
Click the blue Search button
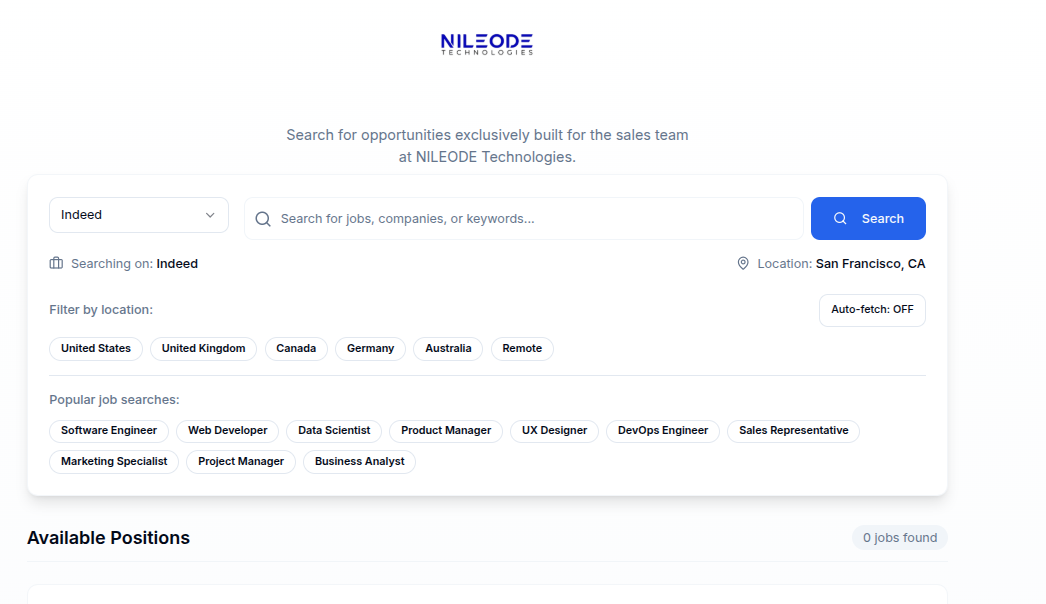868,218
